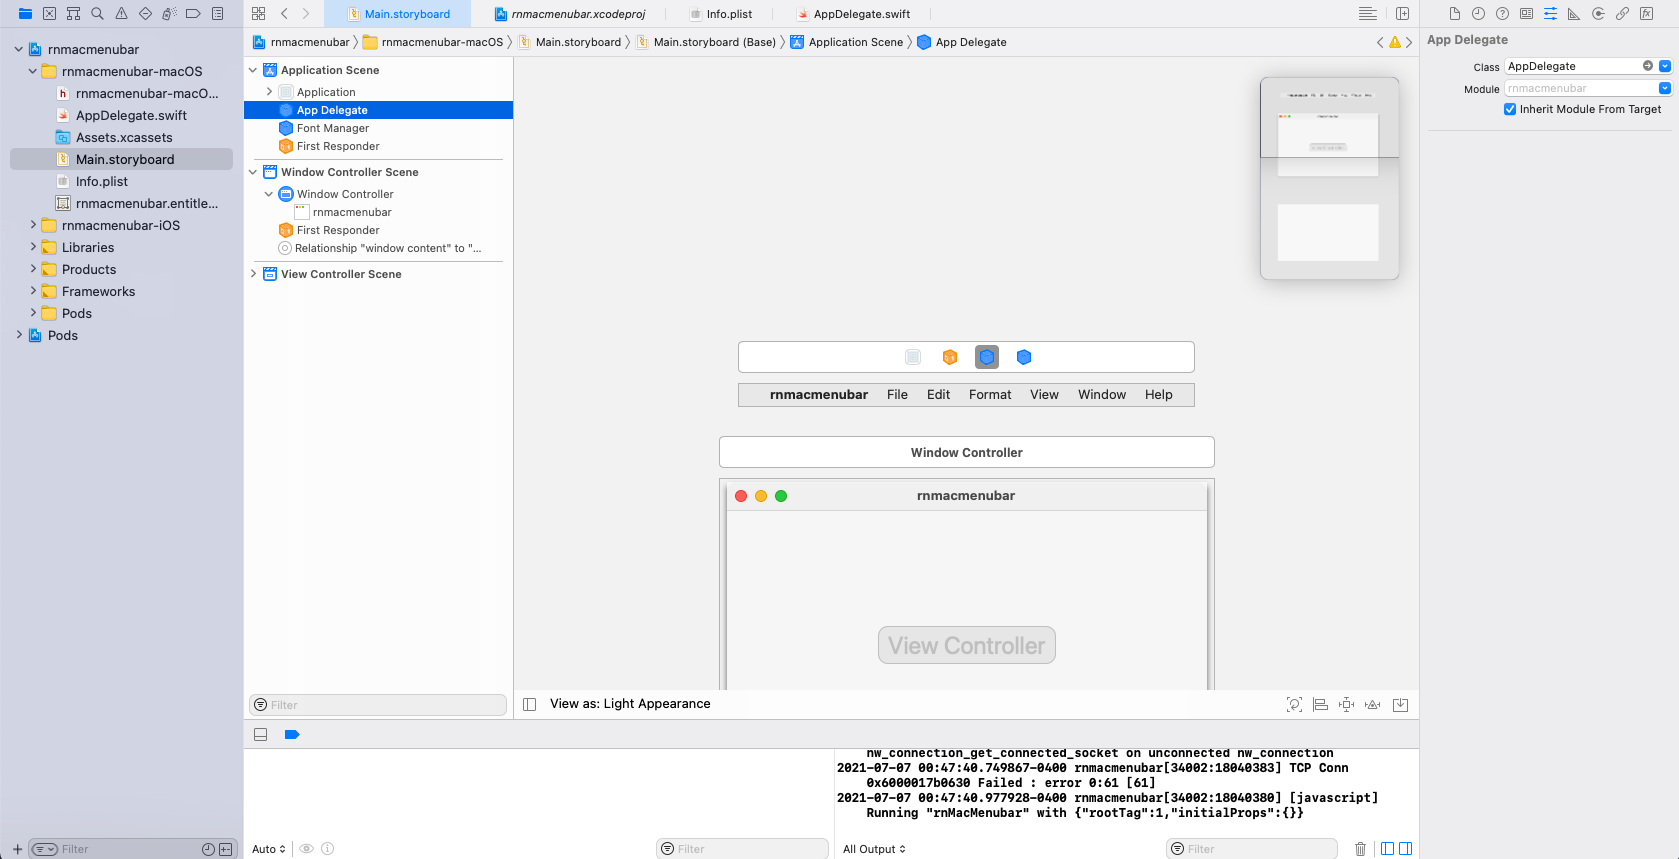This screenshot has height=859, width=1679.
Task: Collapse the rnmacmenubar project root
Action: [x=19, y=49]
